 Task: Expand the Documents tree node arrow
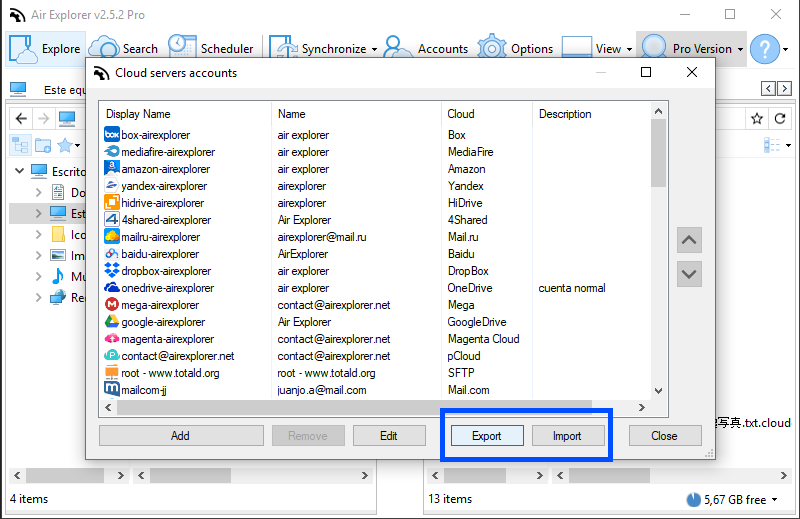pos(39,192)
